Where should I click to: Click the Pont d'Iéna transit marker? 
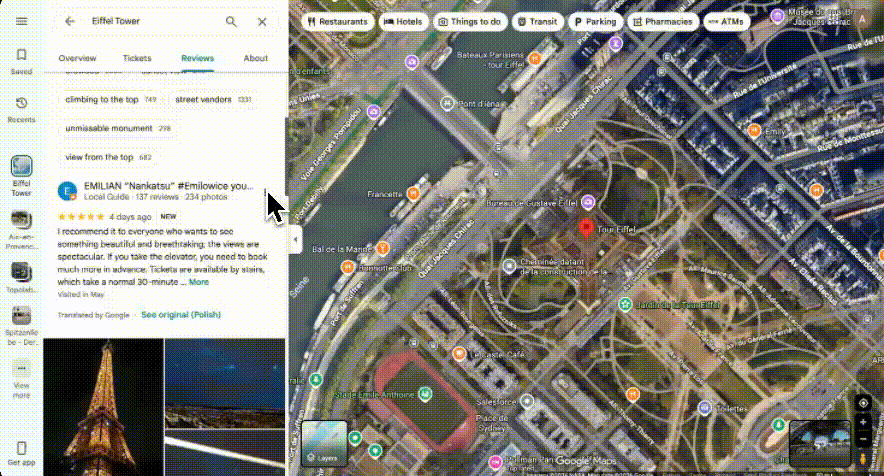coord(447,104)
